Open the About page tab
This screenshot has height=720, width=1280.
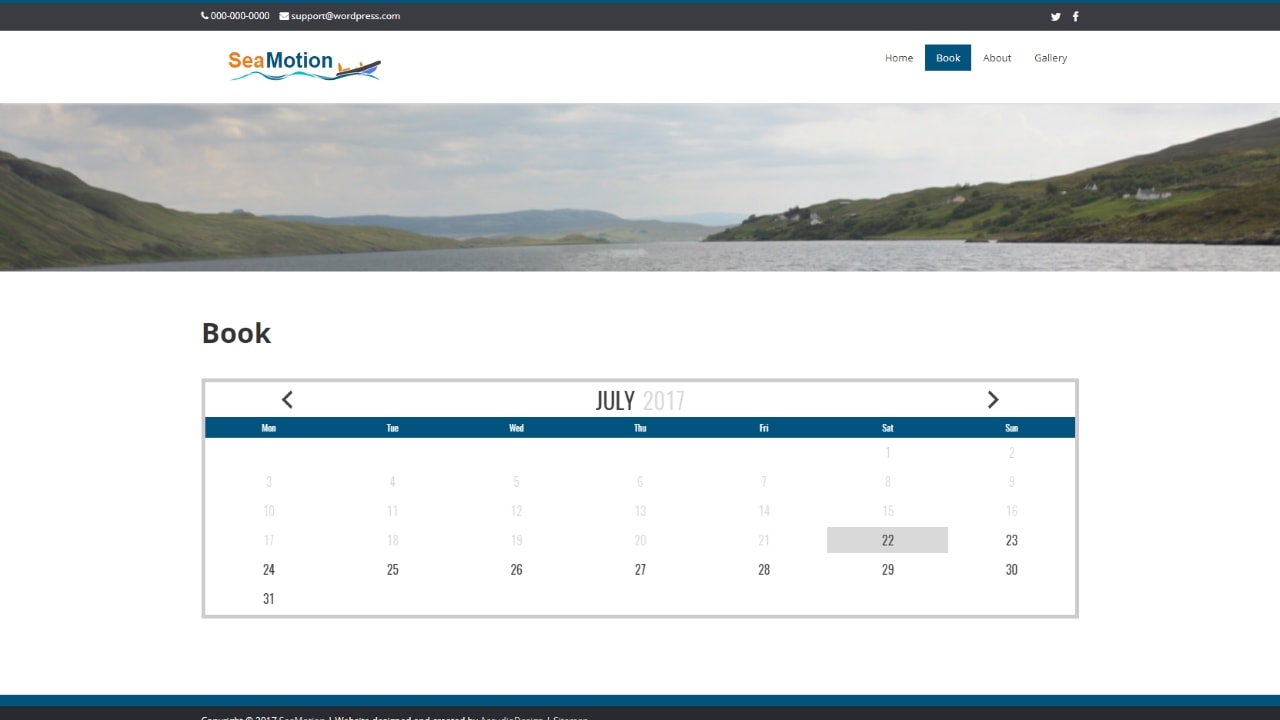[x=997, y=58]
